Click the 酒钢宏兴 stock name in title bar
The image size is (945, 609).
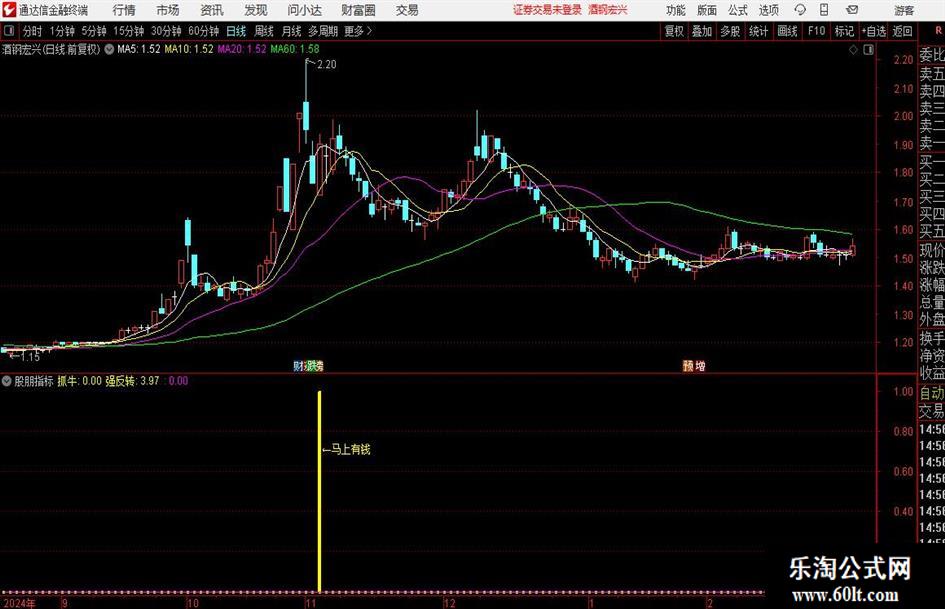(x=608, y=10)
